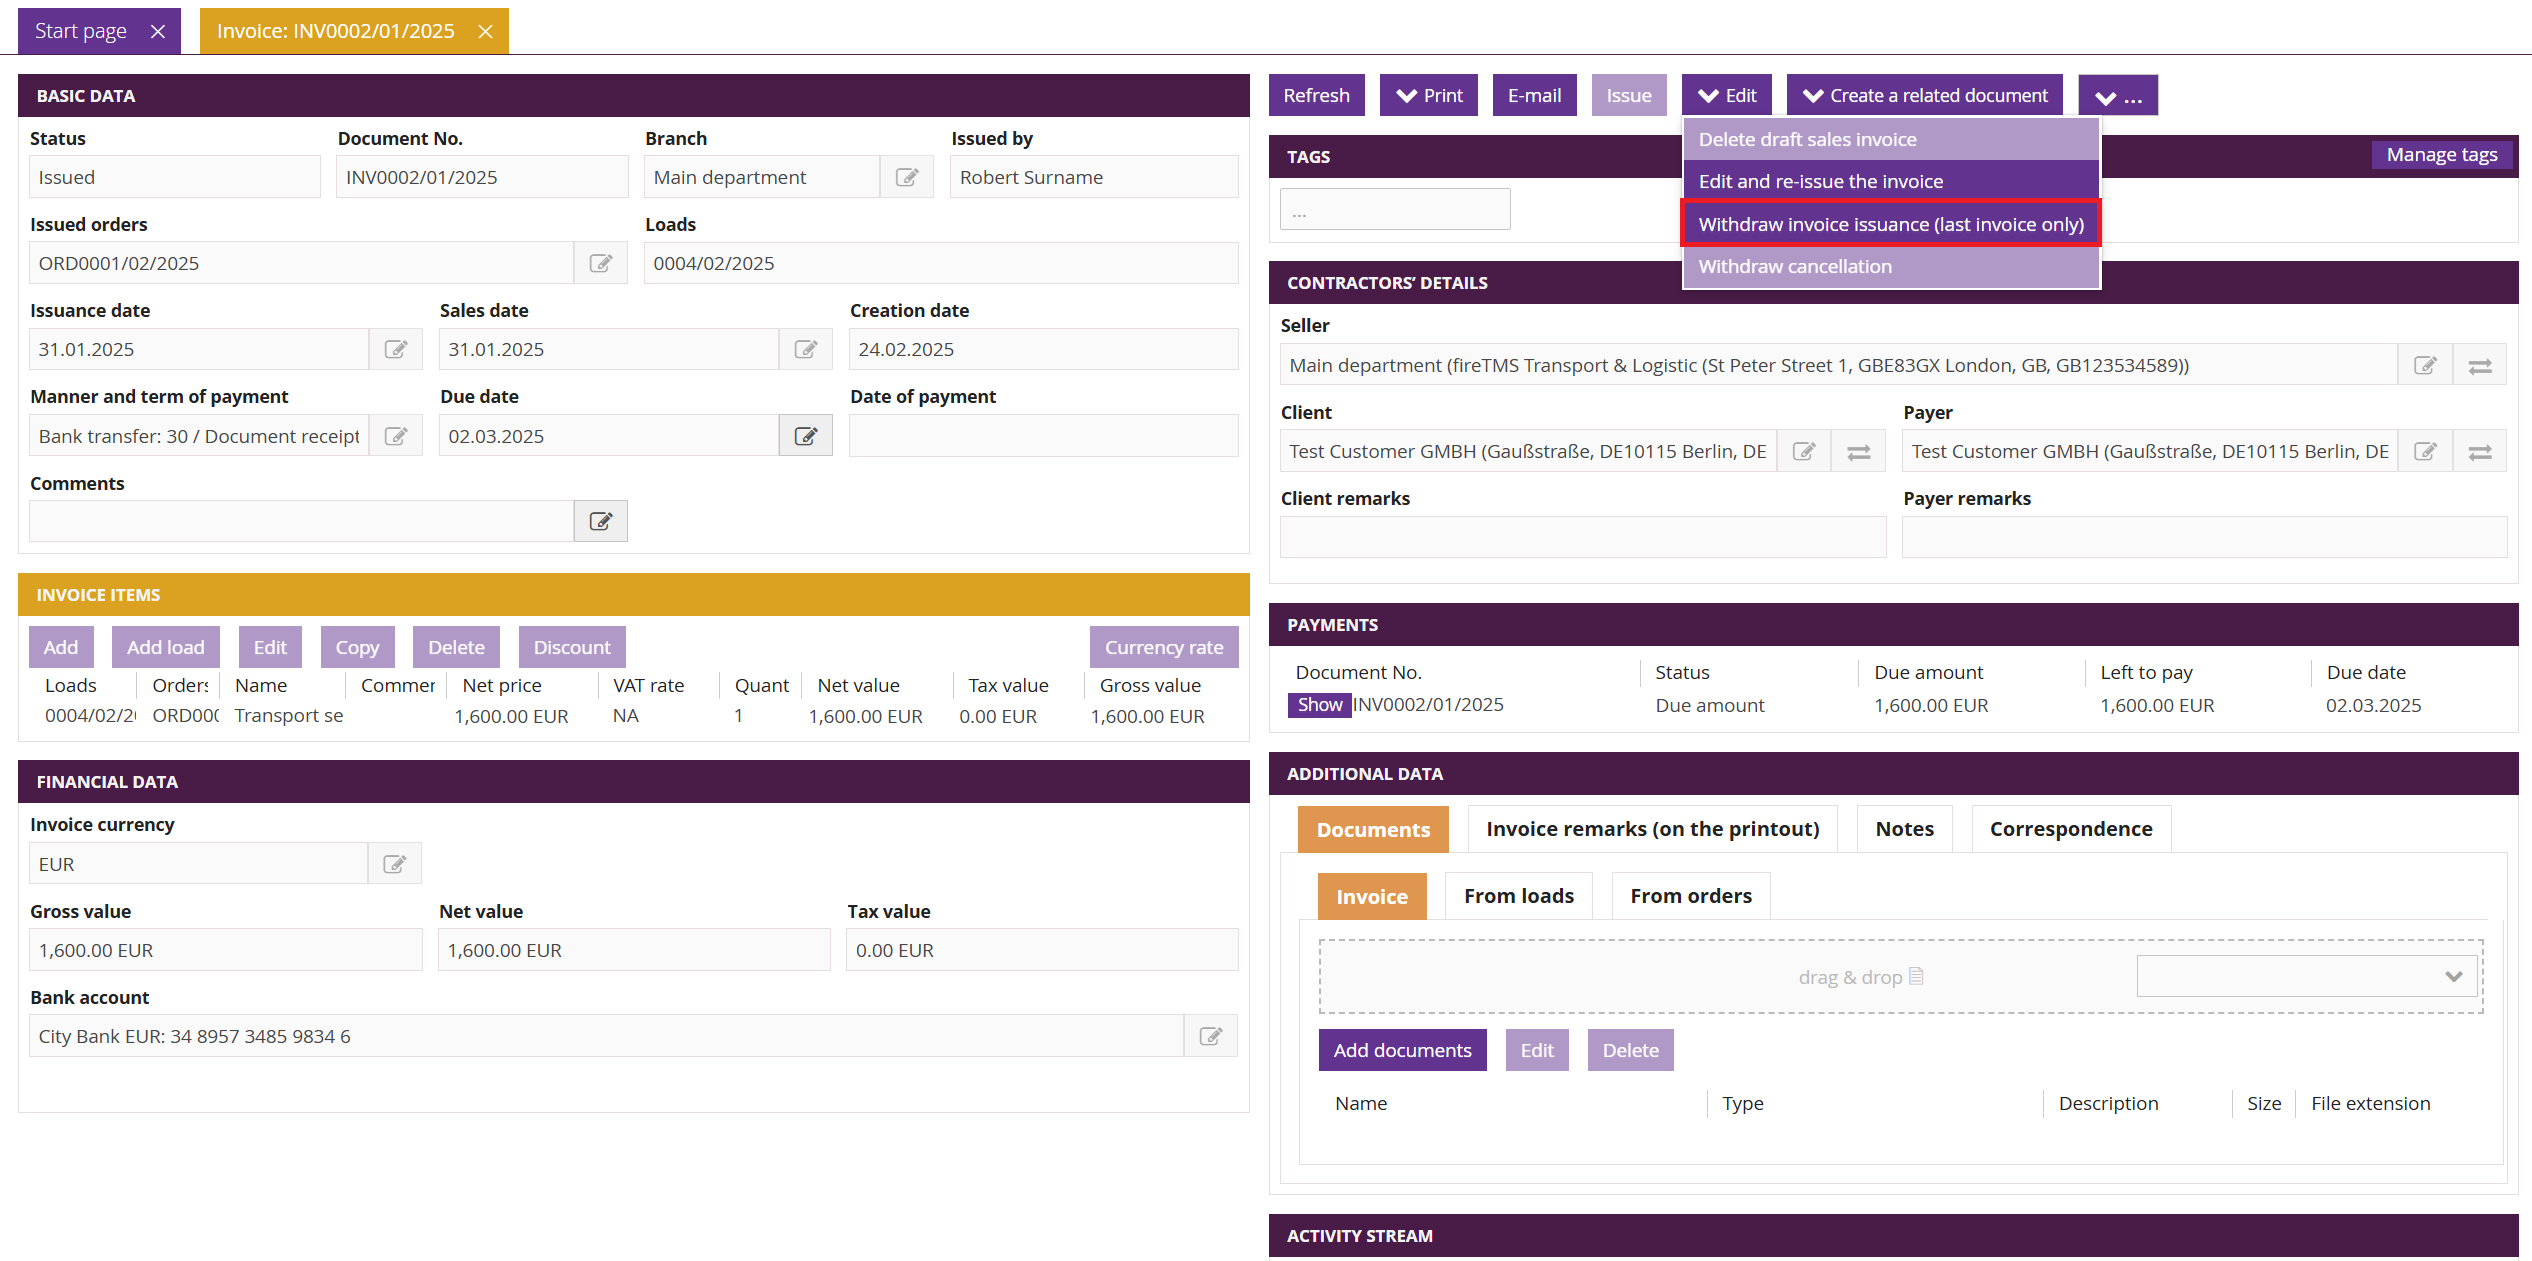
Task: Open the more options ellipsis dropdown
Action: pos(2118,96)
